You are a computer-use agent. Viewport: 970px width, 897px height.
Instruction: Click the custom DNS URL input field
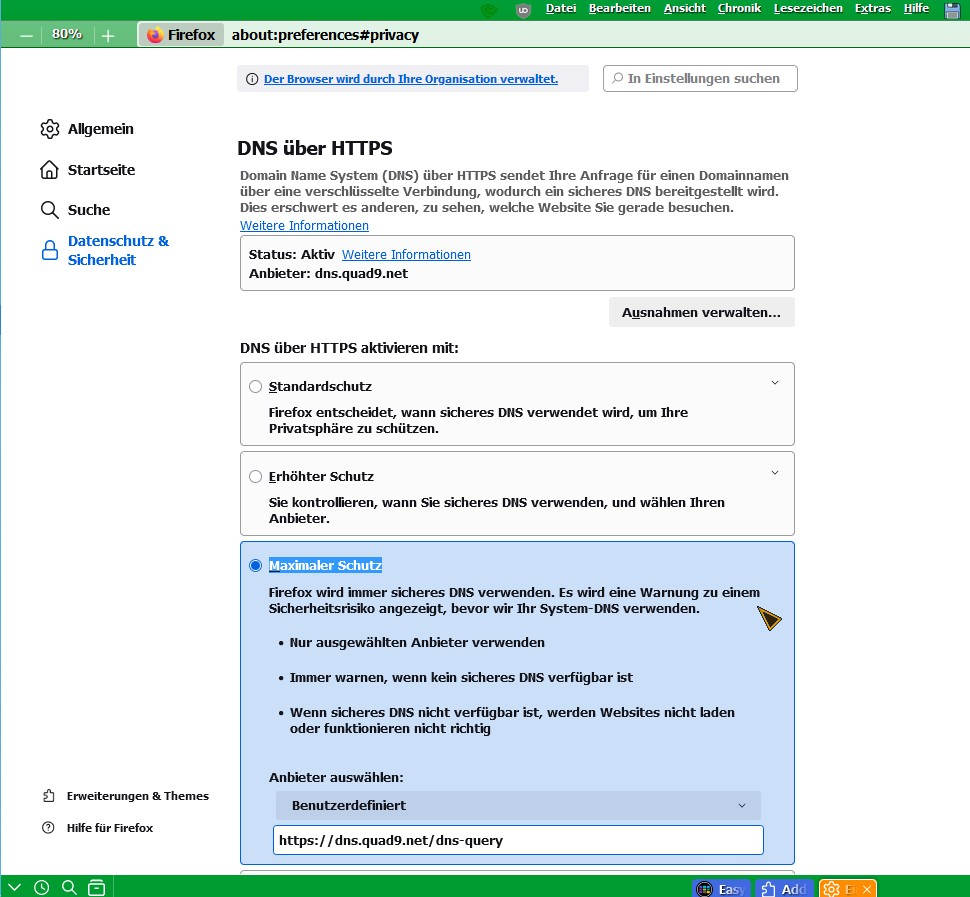point(518,840)
